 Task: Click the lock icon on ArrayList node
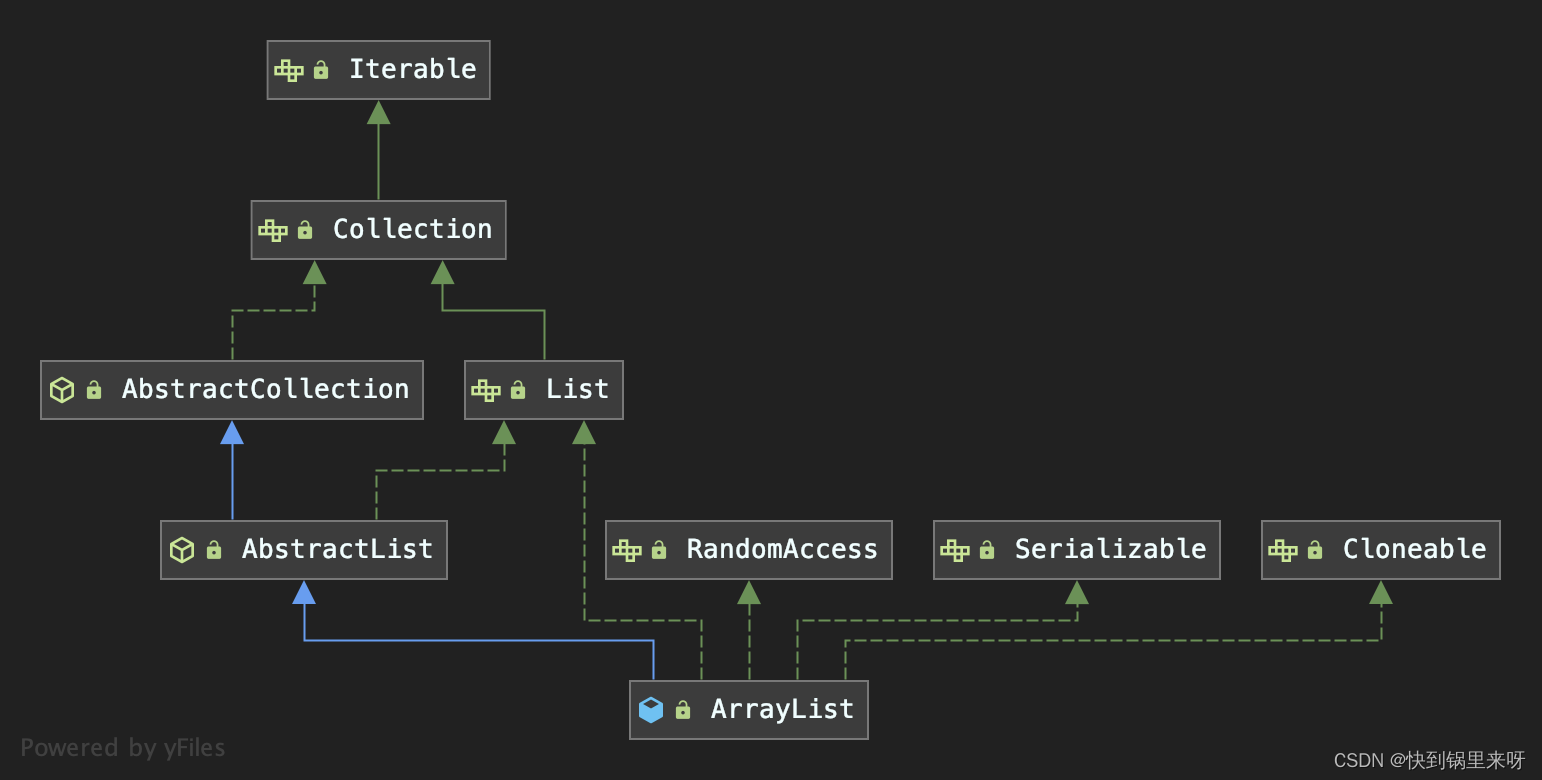click(x=683, y=710)
